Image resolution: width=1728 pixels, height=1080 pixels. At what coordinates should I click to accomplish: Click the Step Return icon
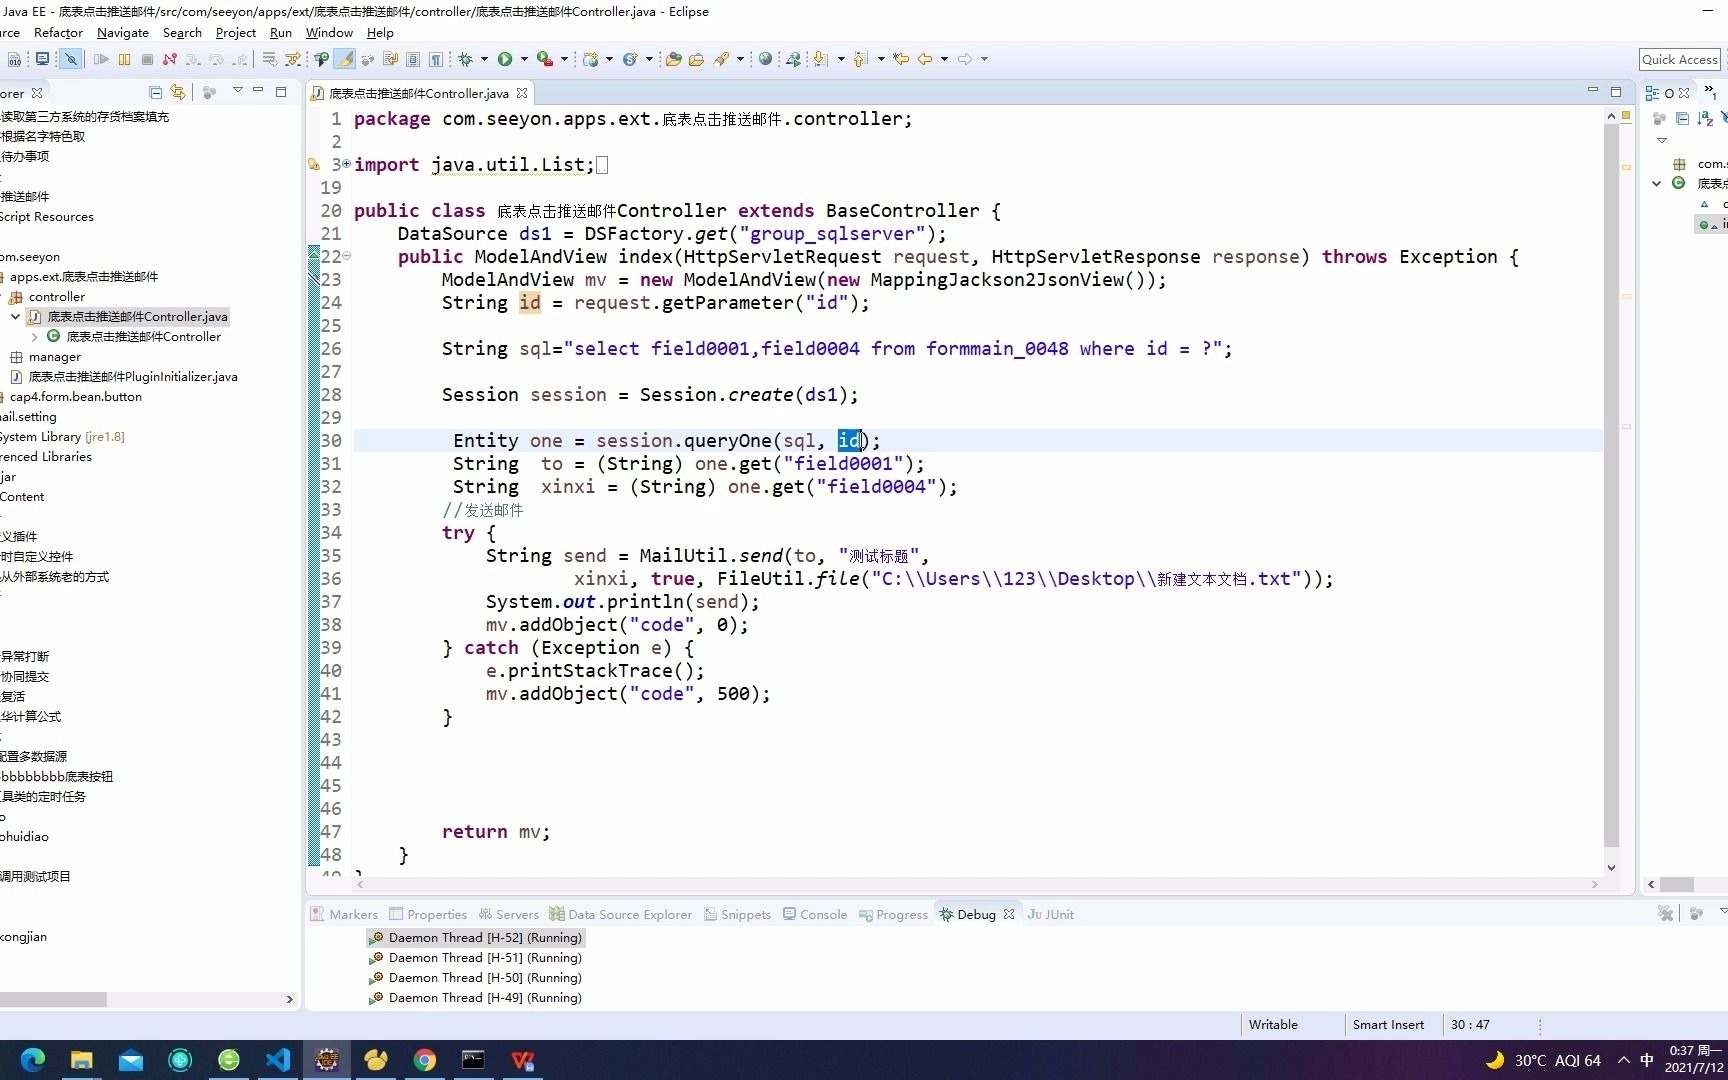240,59
